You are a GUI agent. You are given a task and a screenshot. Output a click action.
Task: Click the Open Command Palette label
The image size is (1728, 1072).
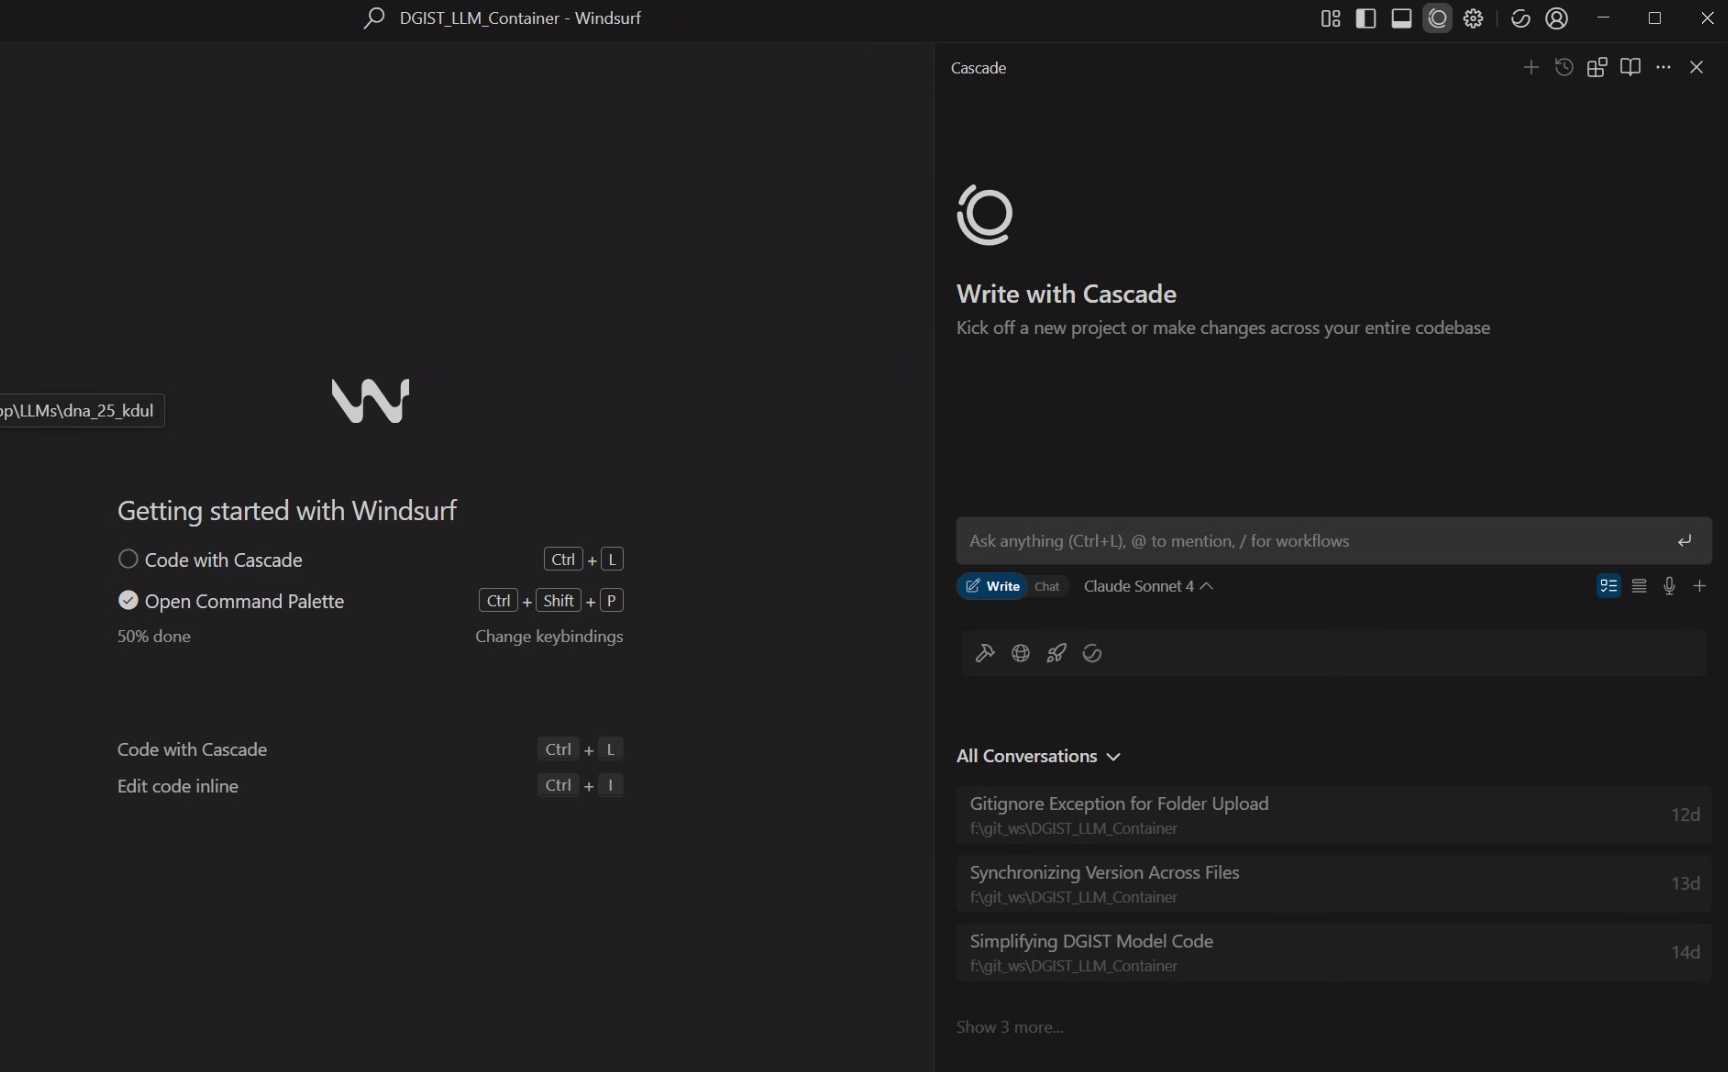(x=244, y=601)
